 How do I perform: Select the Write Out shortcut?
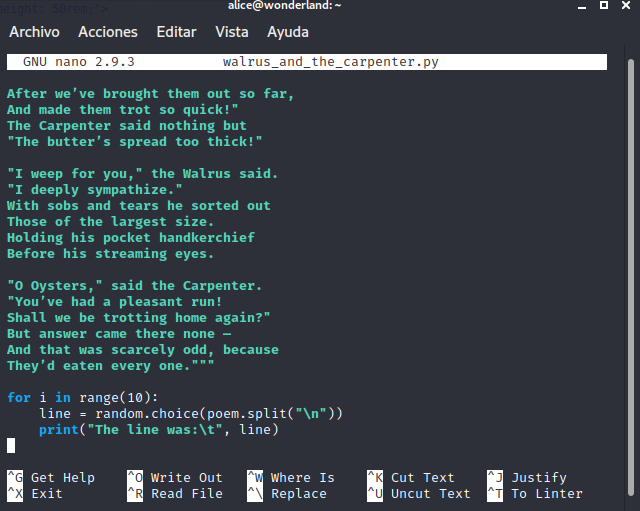point(186,478)
